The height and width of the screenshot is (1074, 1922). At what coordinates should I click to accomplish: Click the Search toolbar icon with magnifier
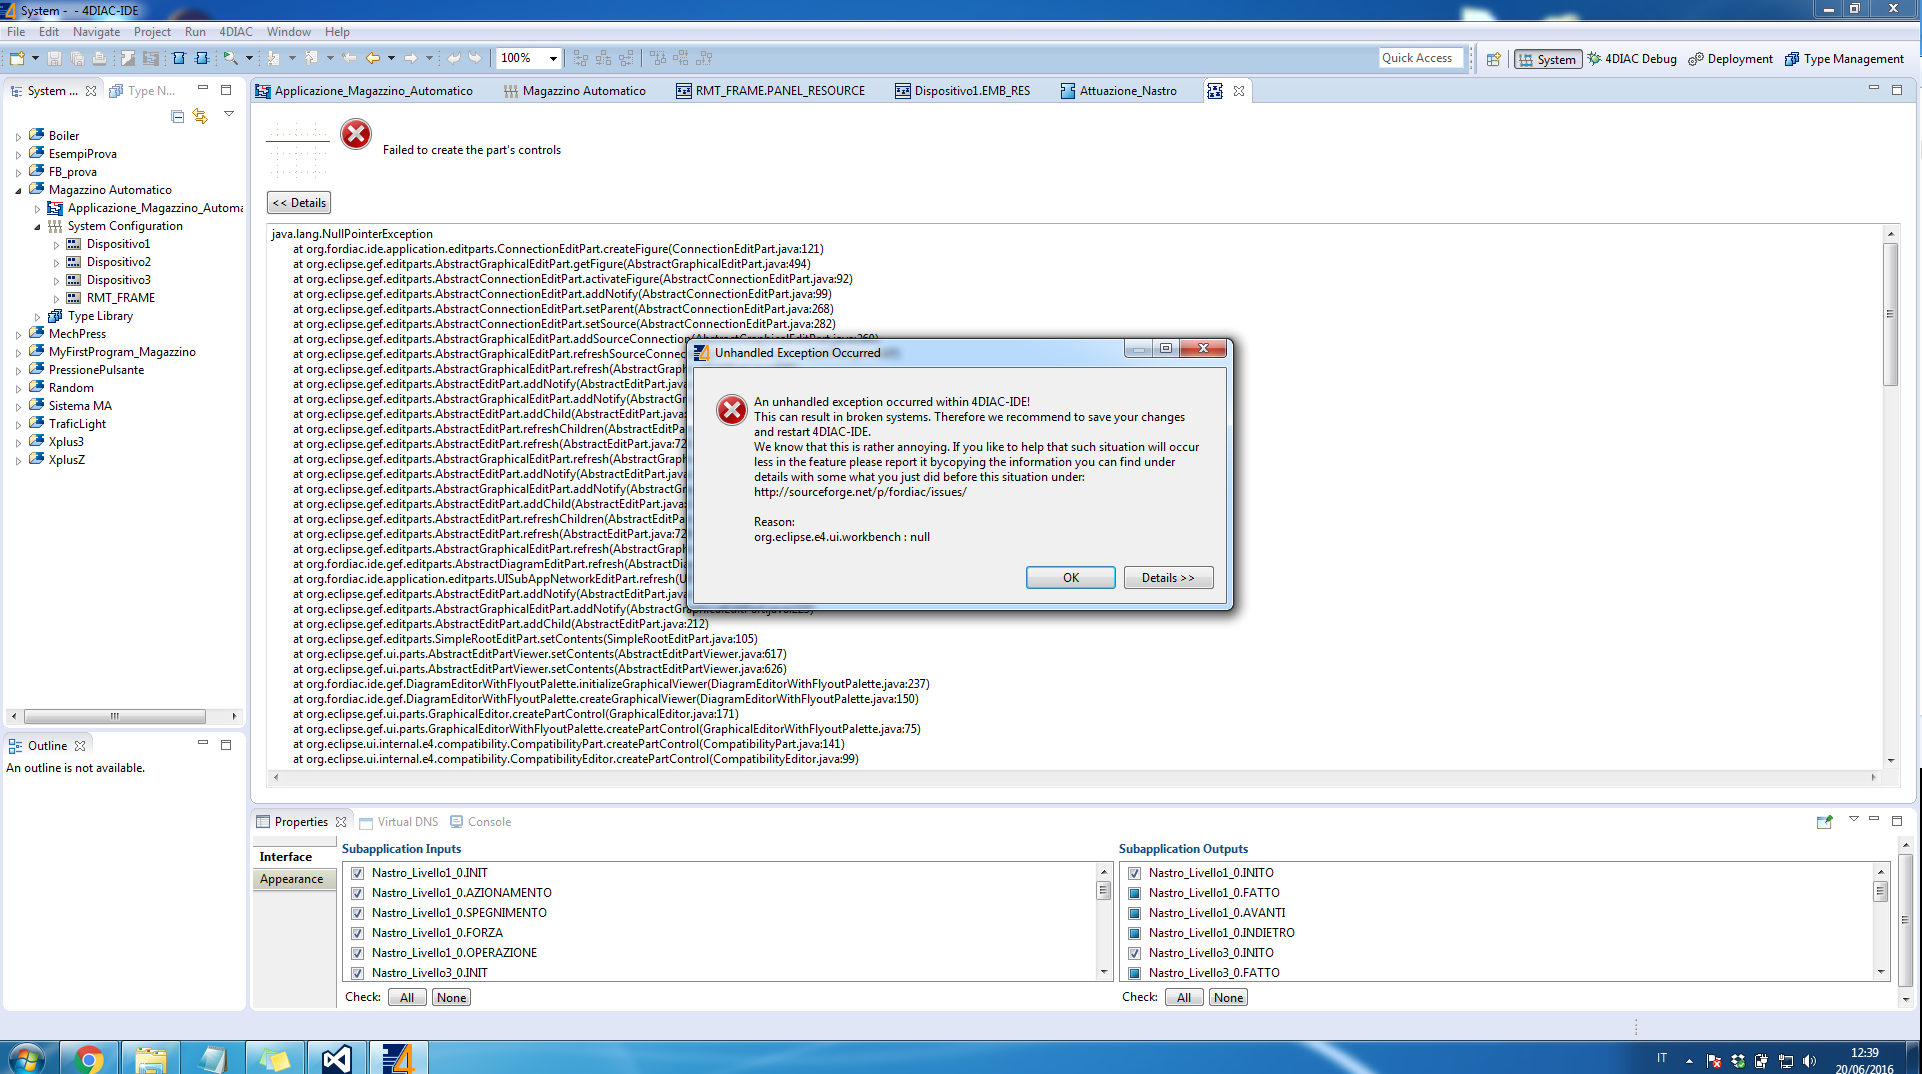pos(231,59)
